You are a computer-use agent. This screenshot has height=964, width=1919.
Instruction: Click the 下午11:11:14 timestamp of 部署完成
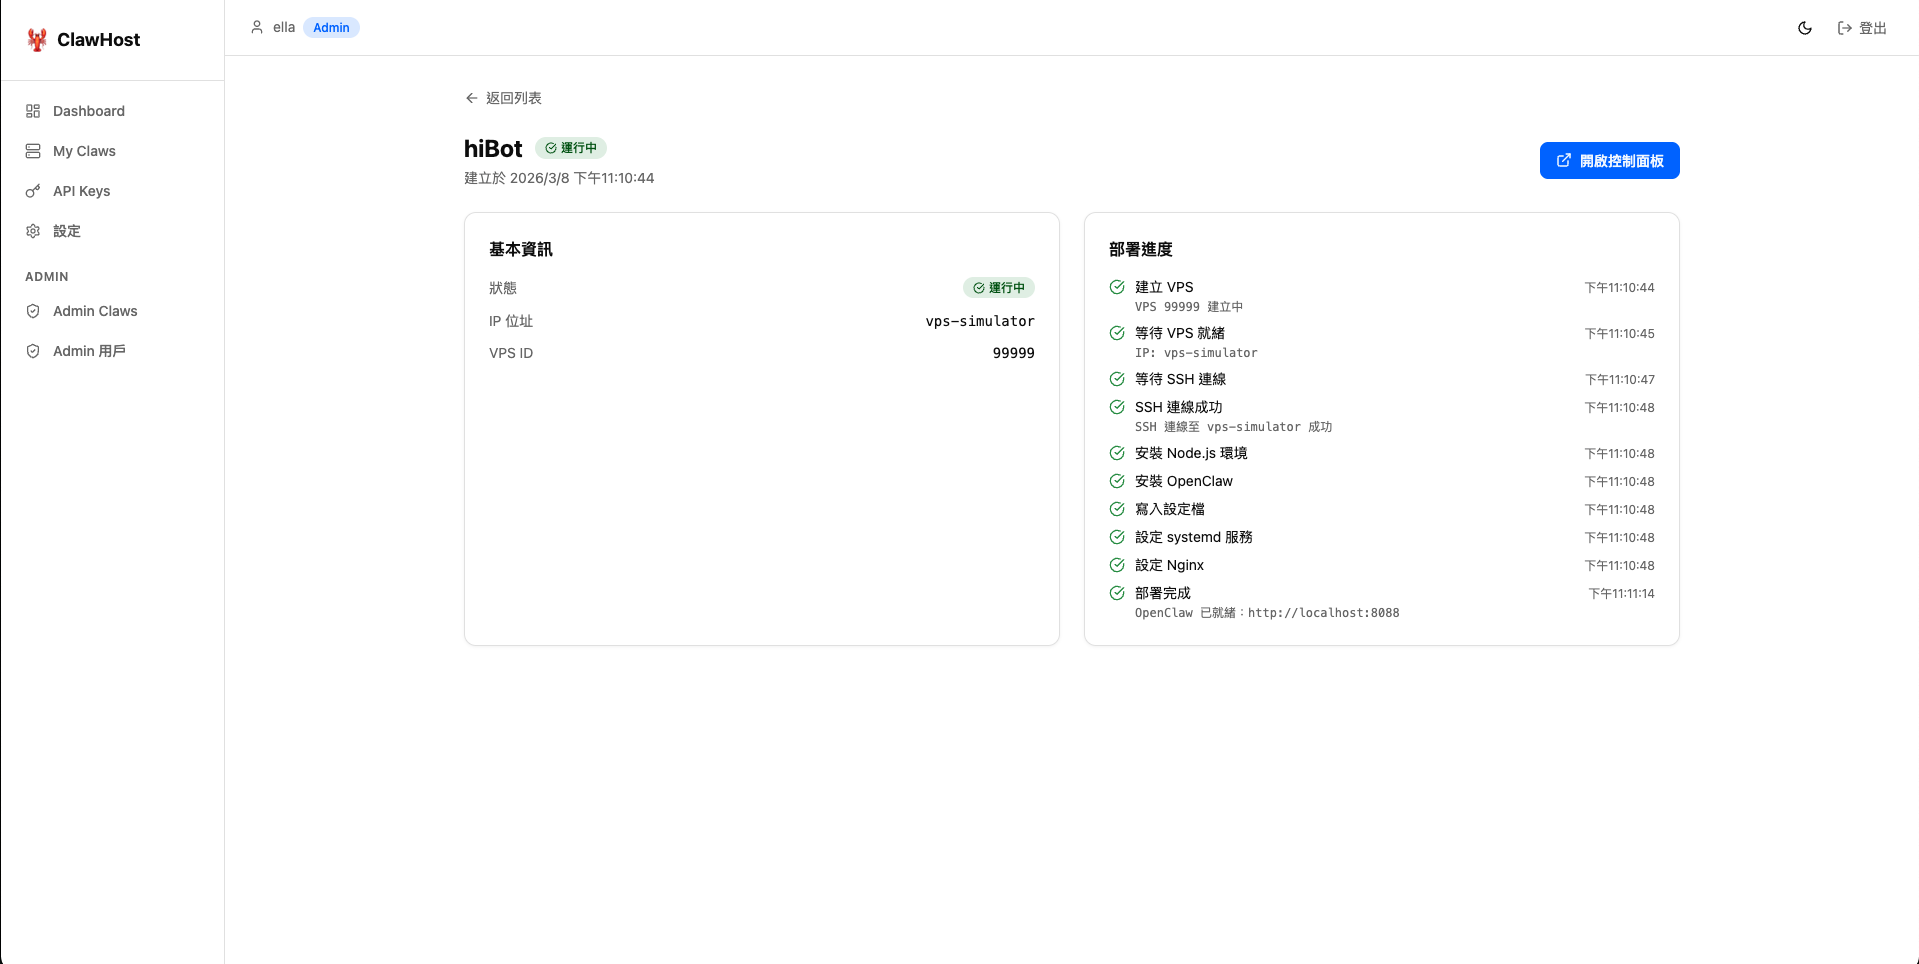coord(1621,594)
